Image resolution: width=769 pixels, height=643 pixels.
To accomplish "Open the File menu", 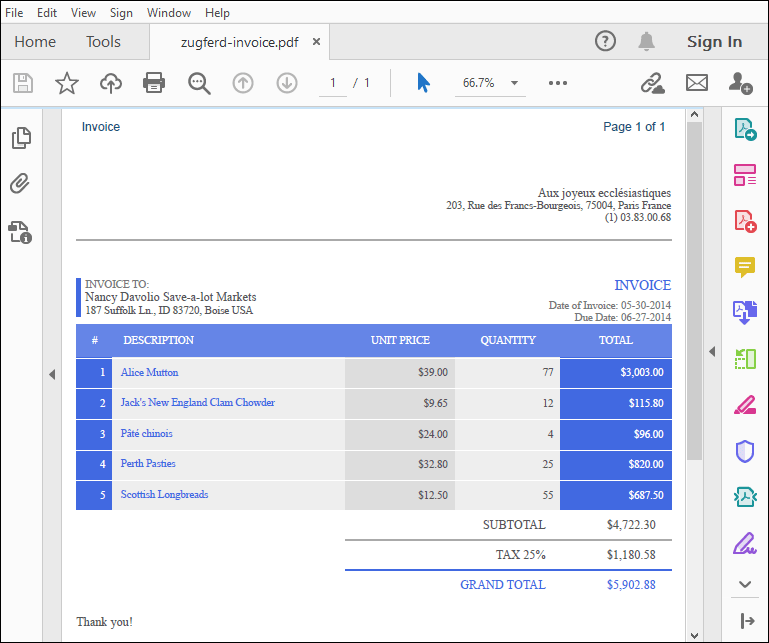I will coord(14,13).
